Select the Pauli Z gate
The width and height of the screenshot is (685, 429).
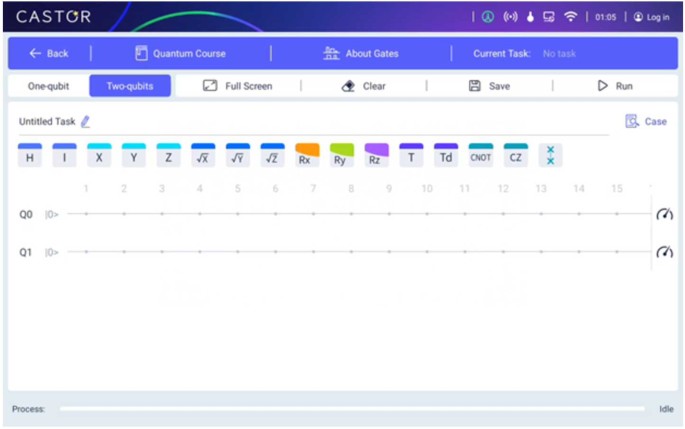coord(168,156)
